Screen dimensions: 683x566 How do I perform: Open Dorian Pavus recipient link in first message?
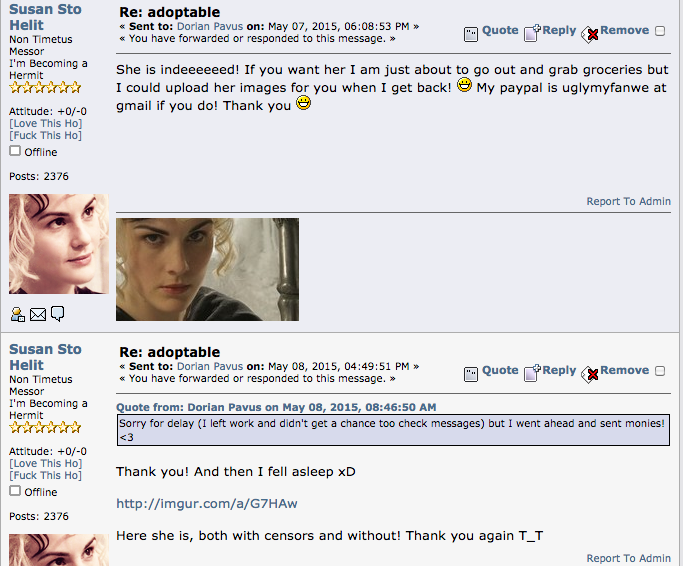[x=210, y=26]
